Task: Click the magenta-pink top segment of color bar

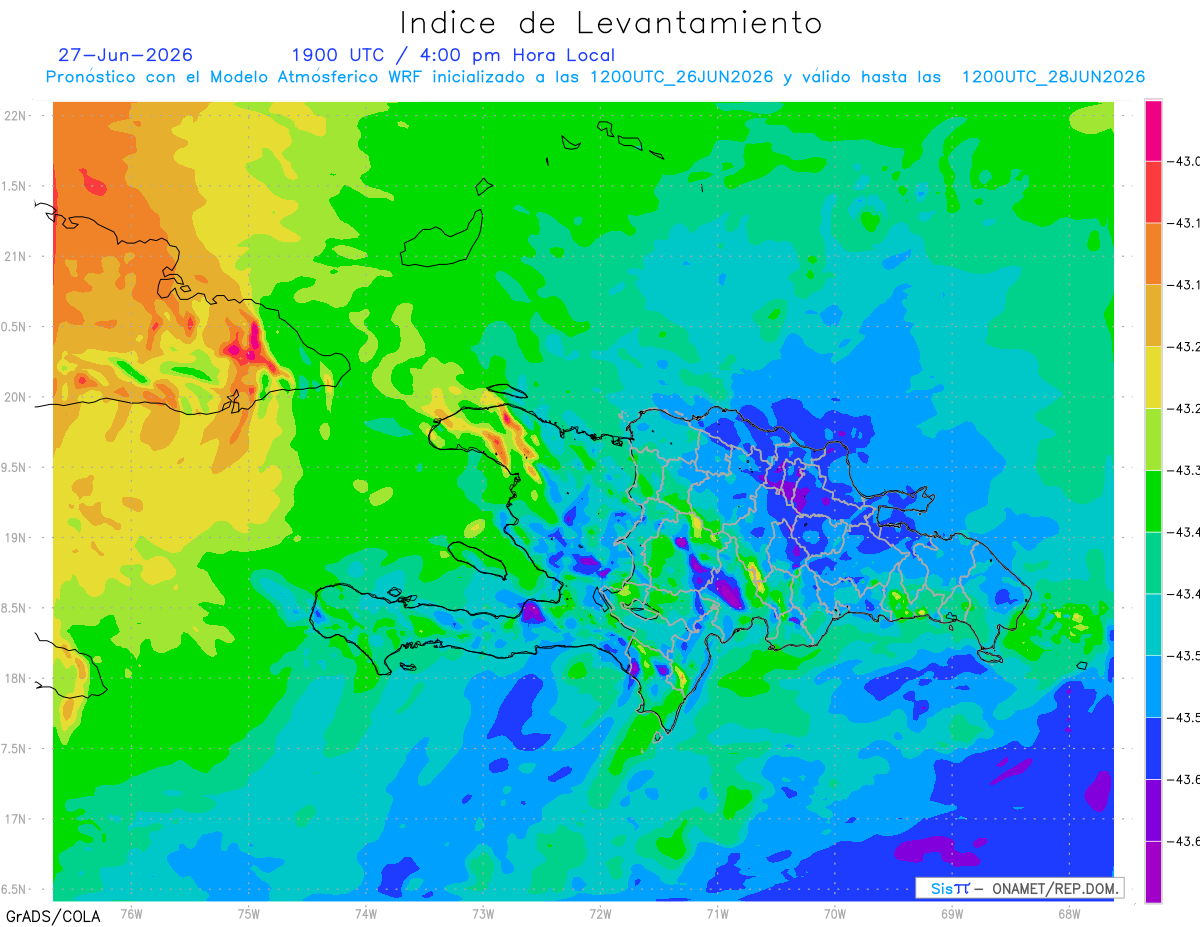Action: click(x=1153, y=130)
